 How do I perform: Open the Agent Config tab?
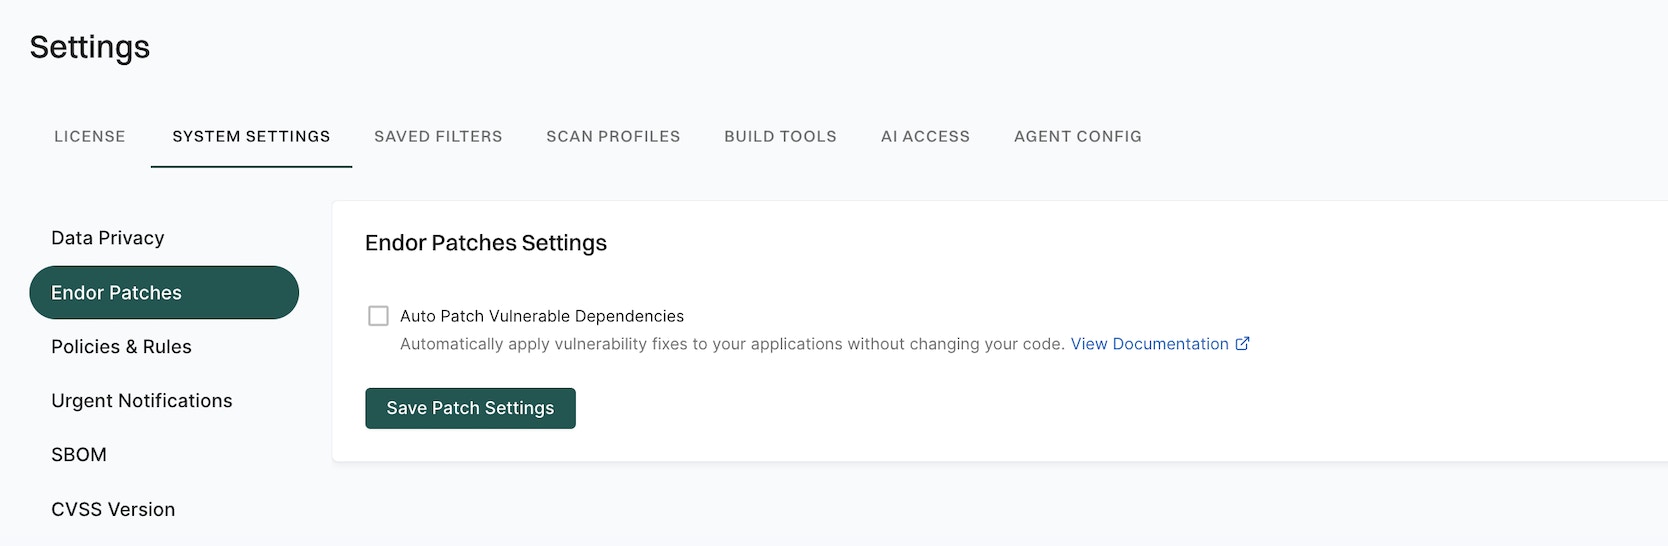point(1077,136)
